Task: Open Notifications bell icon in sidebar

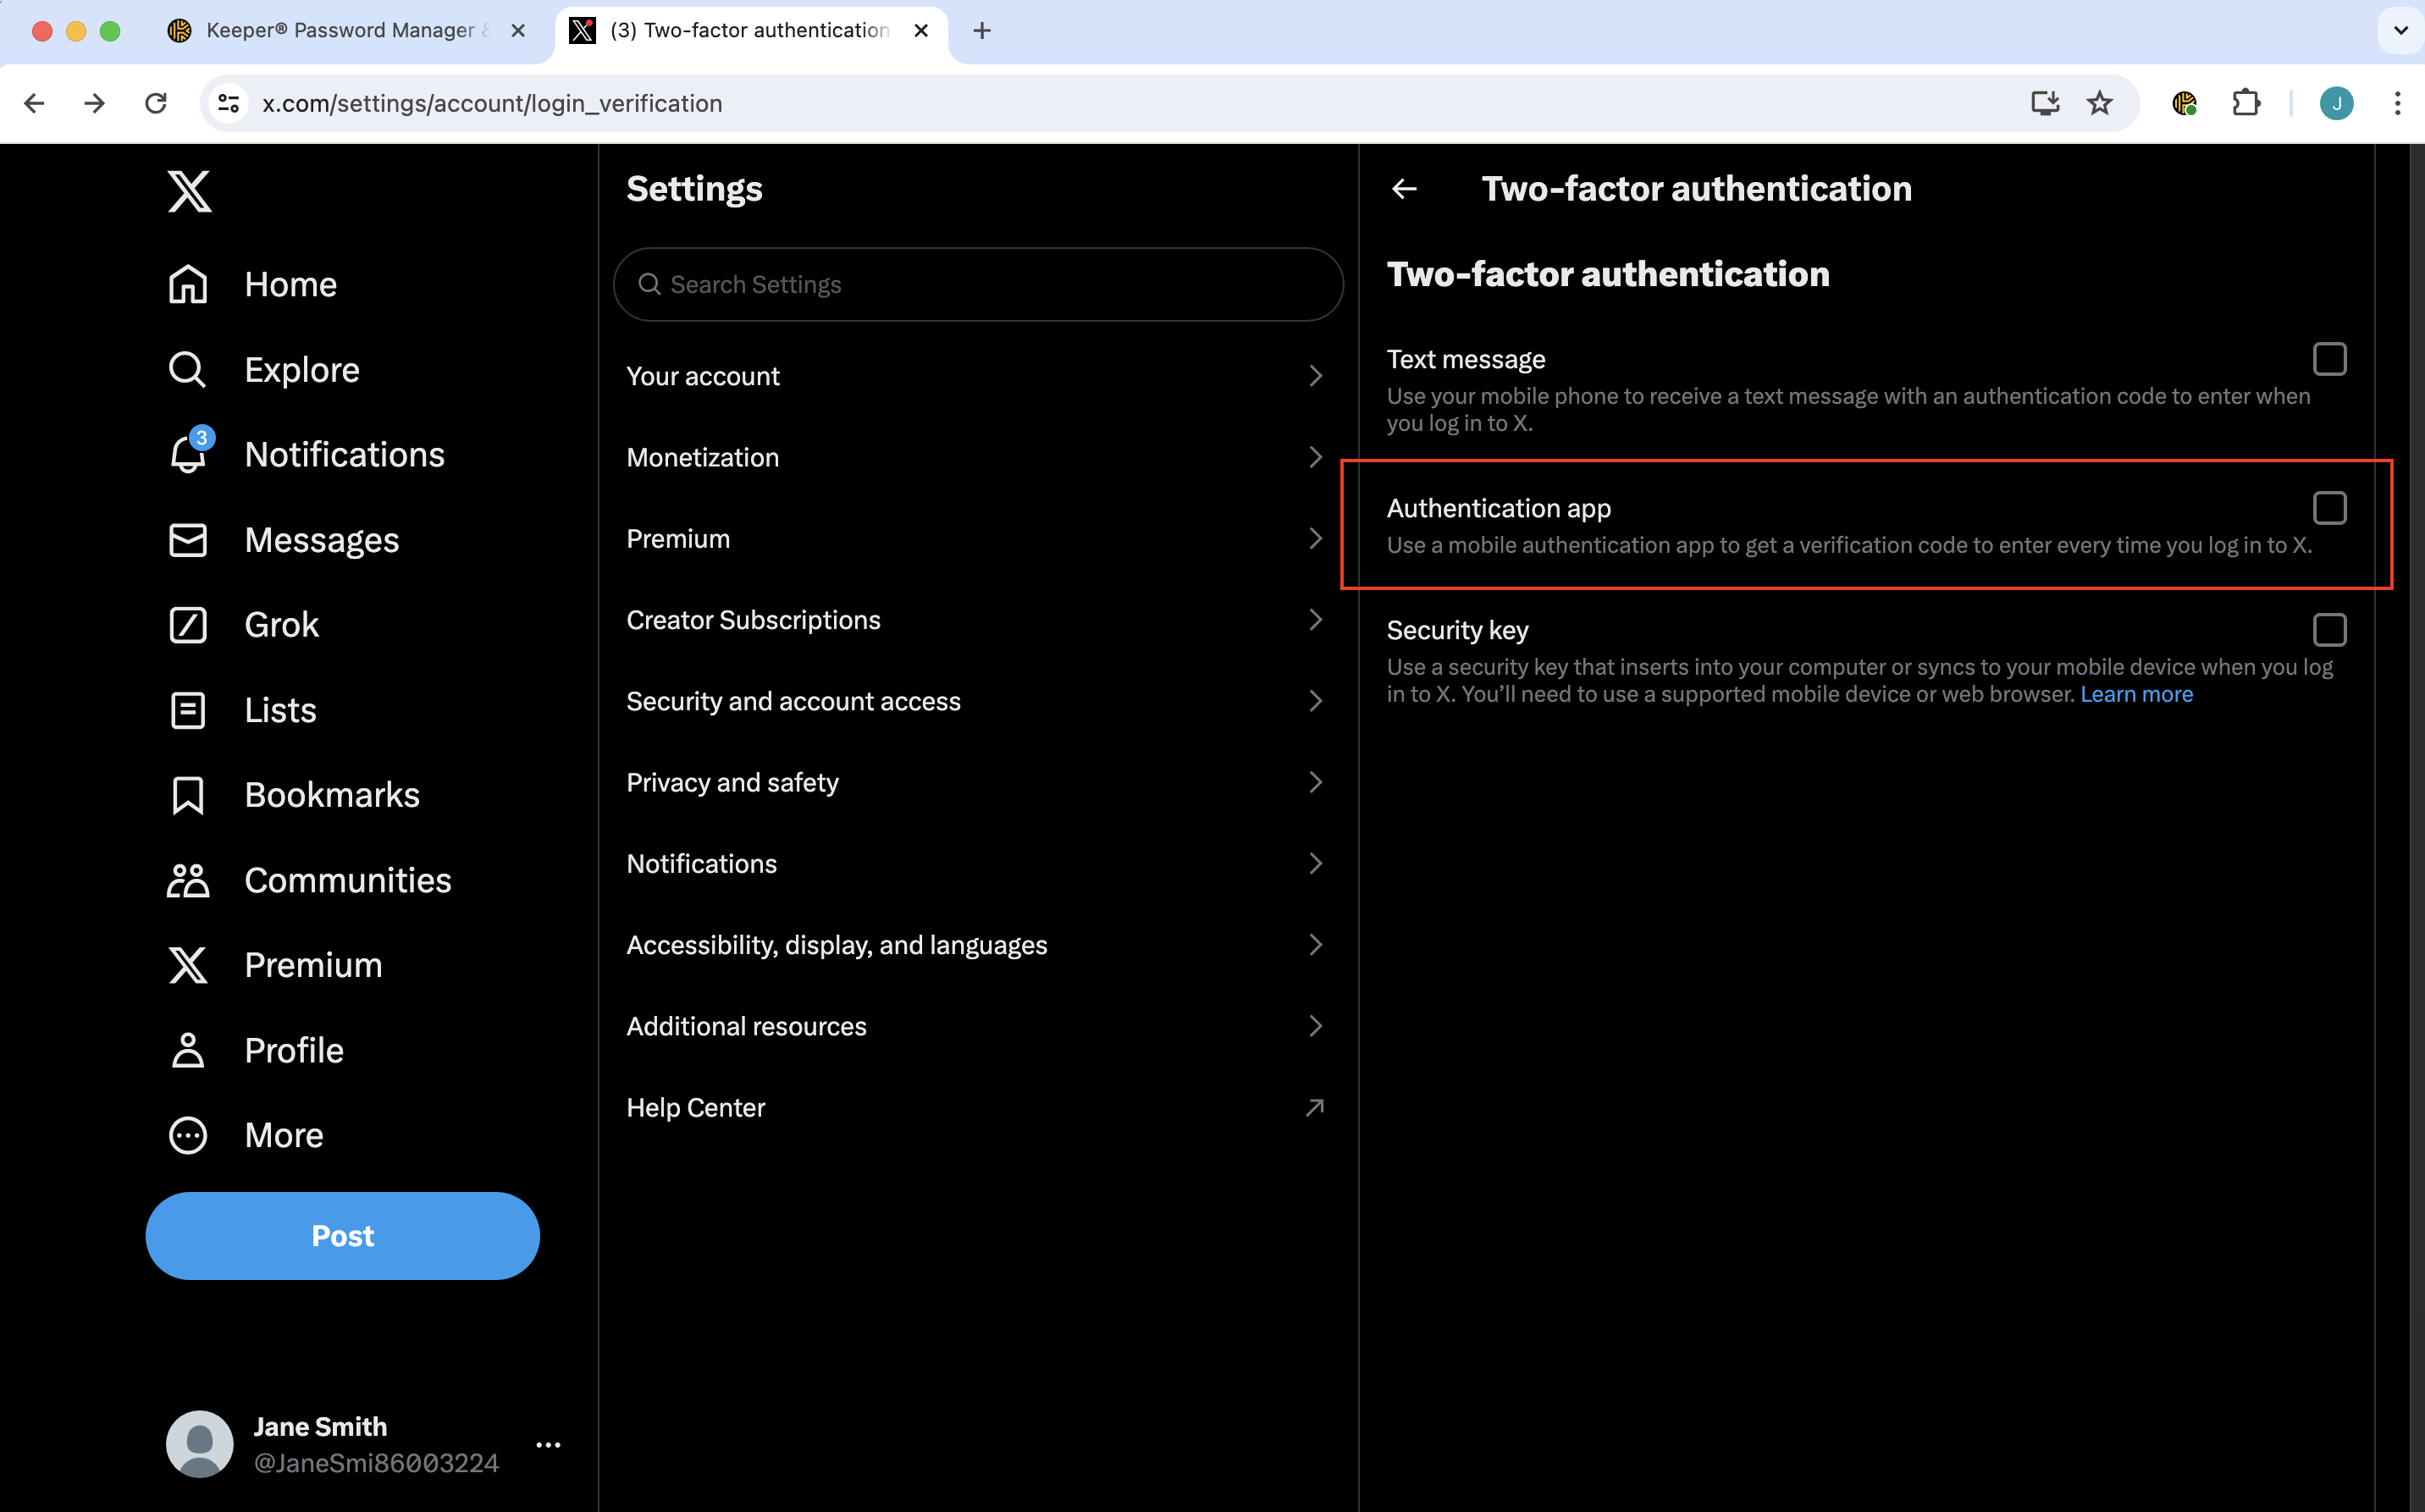Action: [x=188, y=455]
